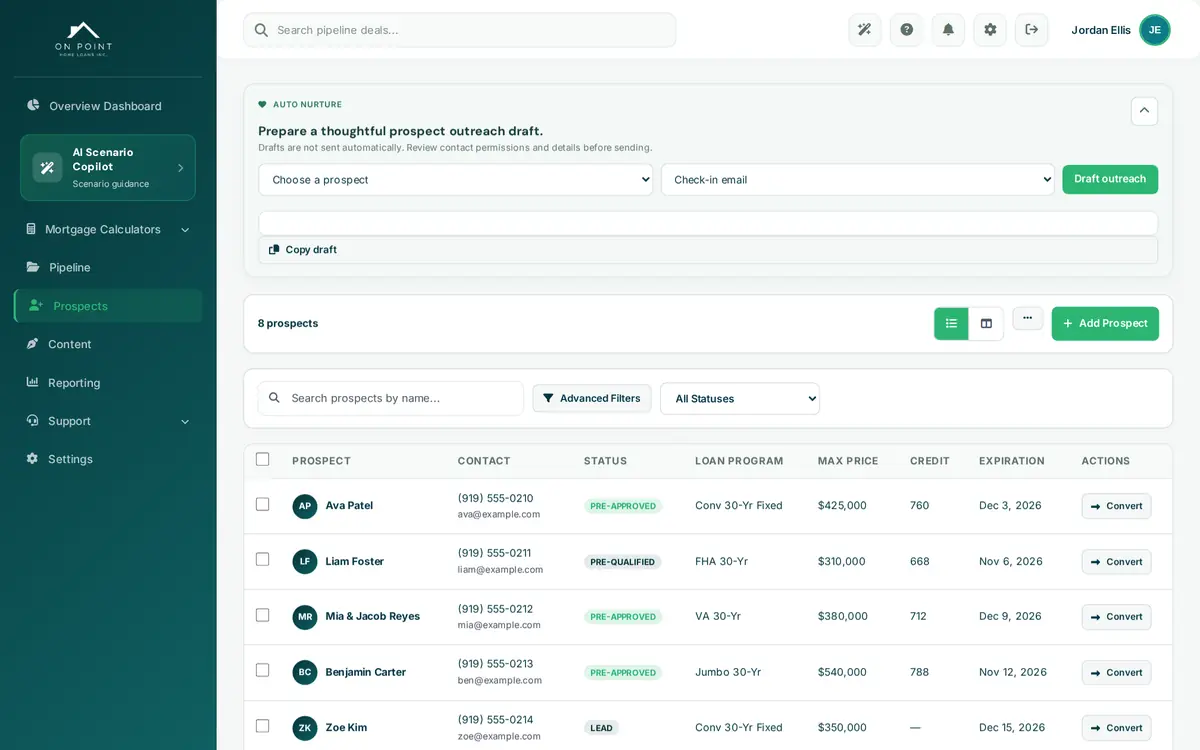Click the Search prospects by name field
This screenshot has height=750, width=1200.
(x=391, y=398)
